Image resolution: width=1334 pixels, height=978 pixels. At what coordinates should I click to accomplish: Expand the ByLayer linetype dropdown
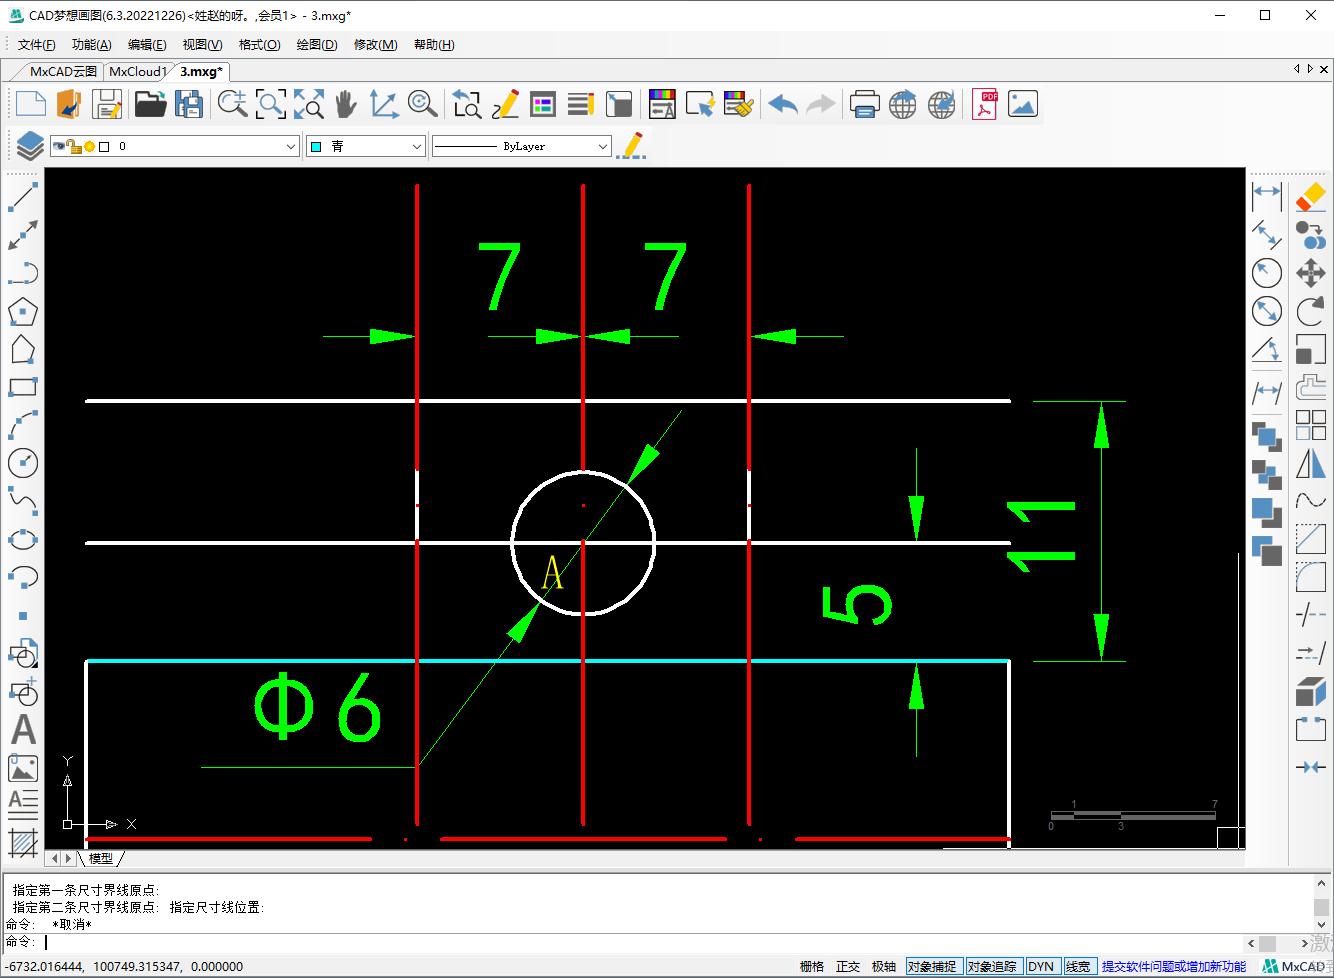point(602,145)
